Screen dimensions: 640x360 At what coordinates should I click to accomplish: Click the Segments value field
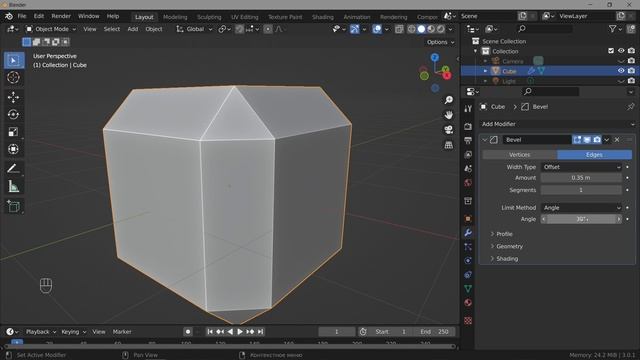tap(581, 190)
